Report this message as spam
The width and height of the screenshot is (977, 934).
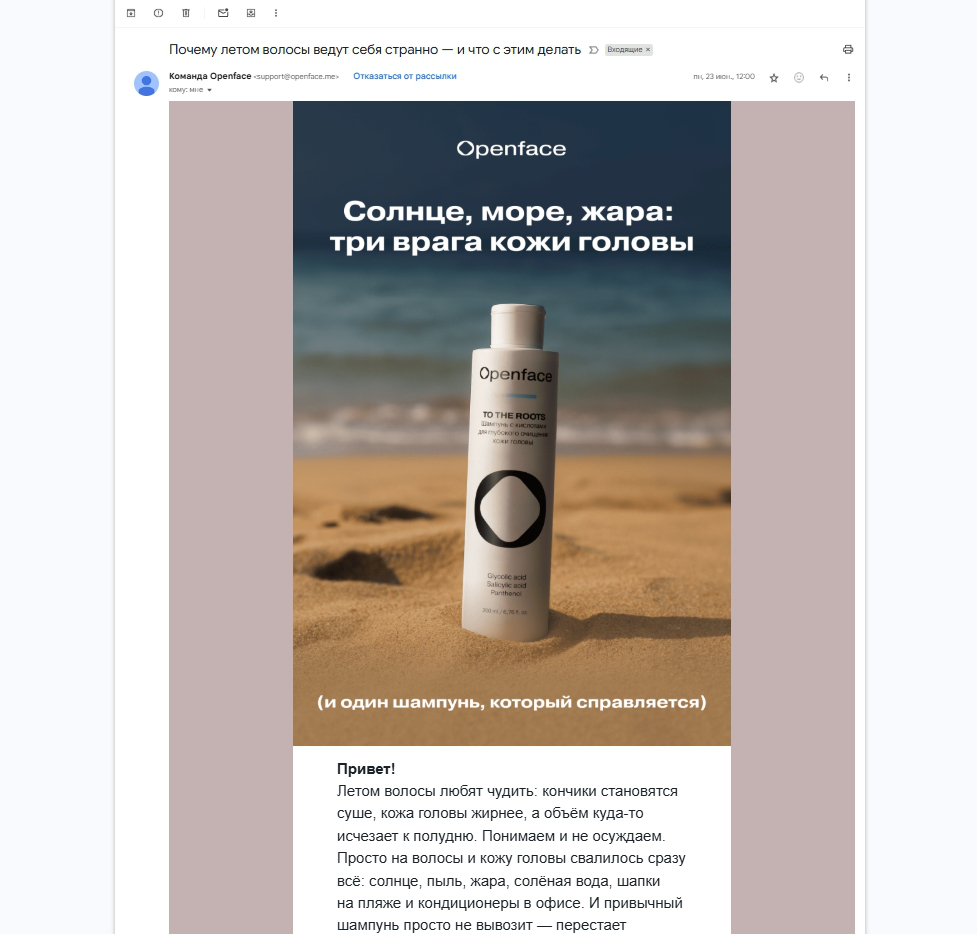(x=158, y=13)
